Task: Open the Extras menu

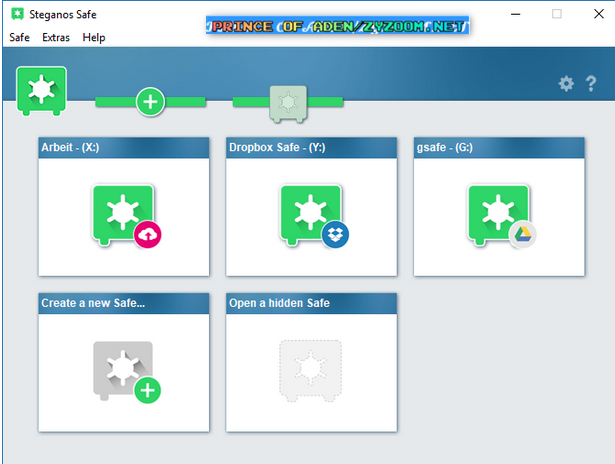Action: pos(56,37)
